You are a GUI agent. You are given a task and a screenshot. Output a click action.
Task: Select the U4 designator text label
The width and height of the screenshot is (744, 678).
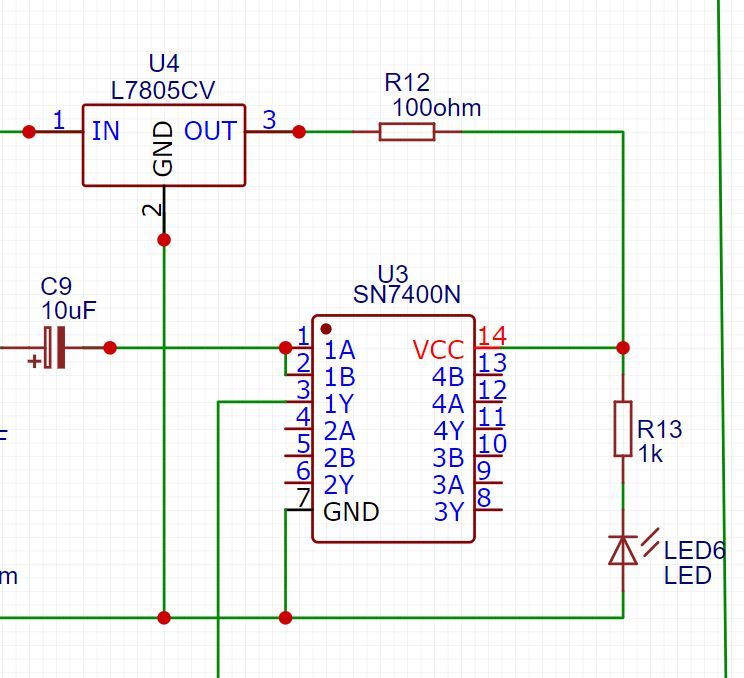click(164, 64)
